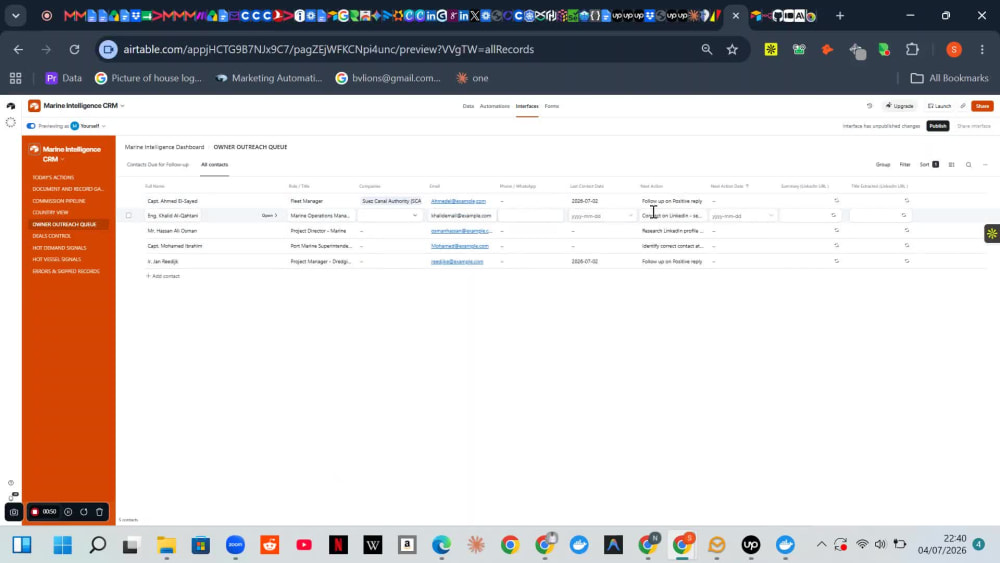This screenshot has width=1000, height=563.
Task: Click the Phone / WhatsApp field in Khalid's row
Action: point(530,216)
